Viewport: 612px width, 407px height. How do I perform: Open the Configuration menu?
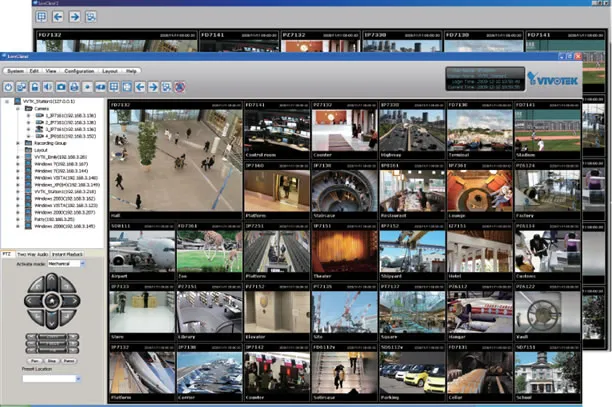79,71
